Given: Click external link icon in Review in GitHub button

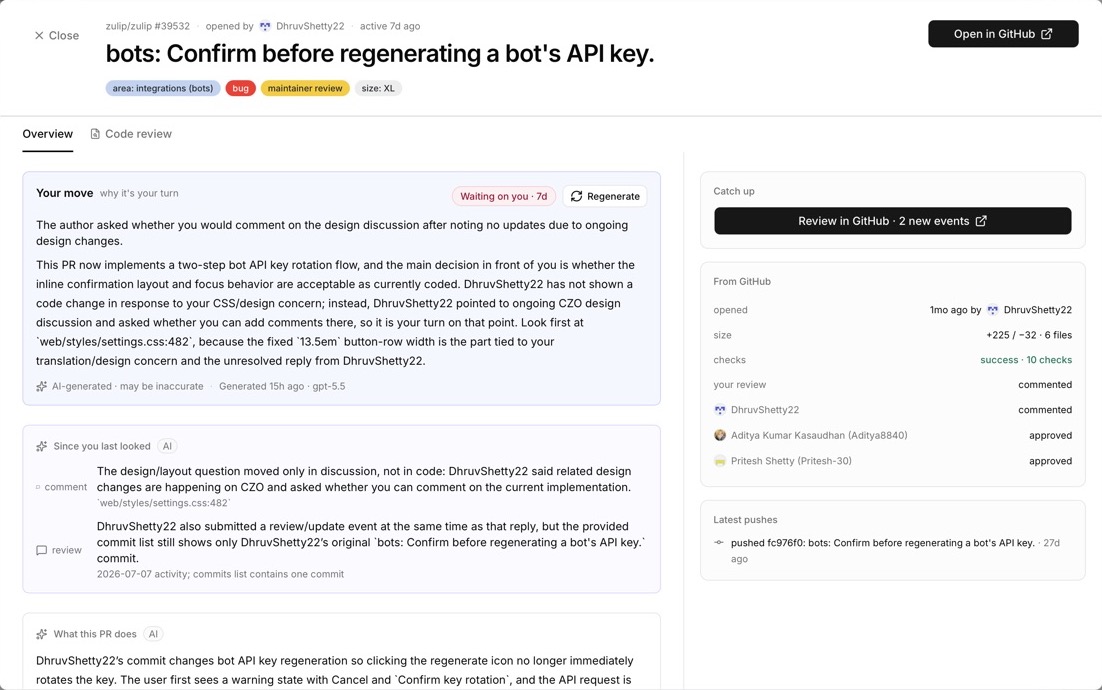Looking at the screenshot, I should click(981, 221).
